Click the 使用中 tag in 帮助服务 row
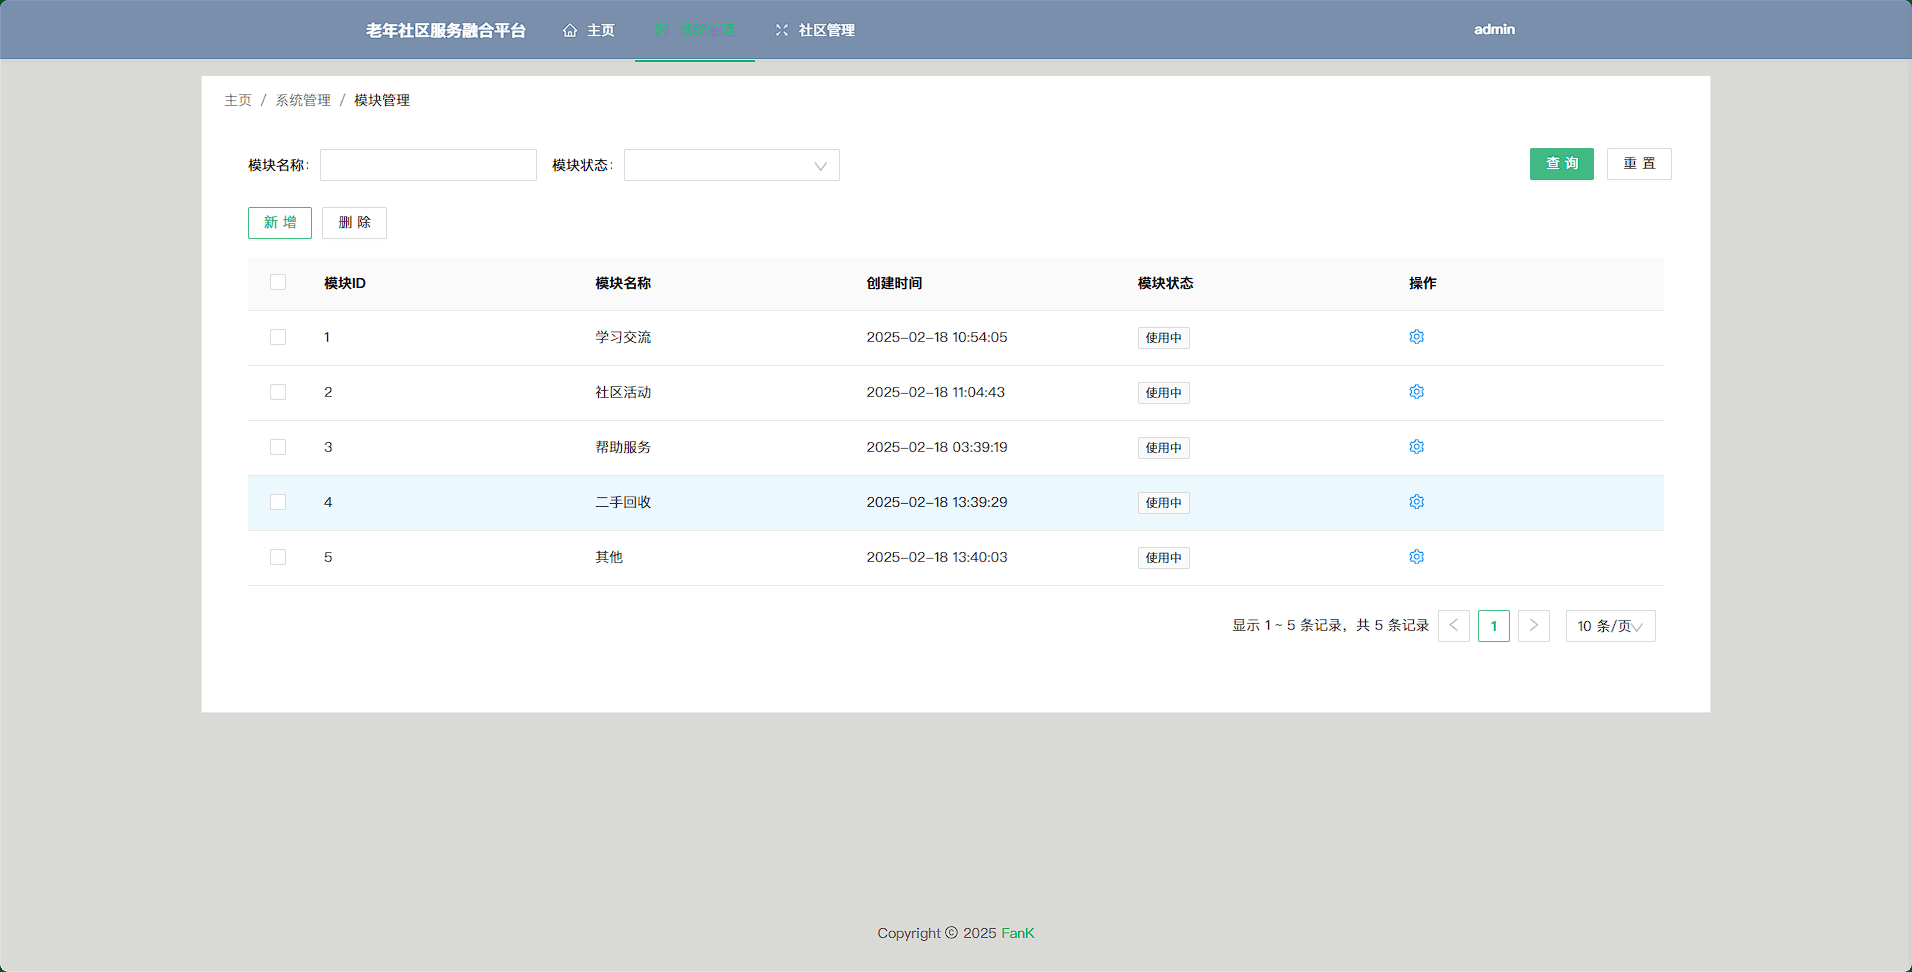Screen dimensions: 1912x972 (x=1164, y=448)
